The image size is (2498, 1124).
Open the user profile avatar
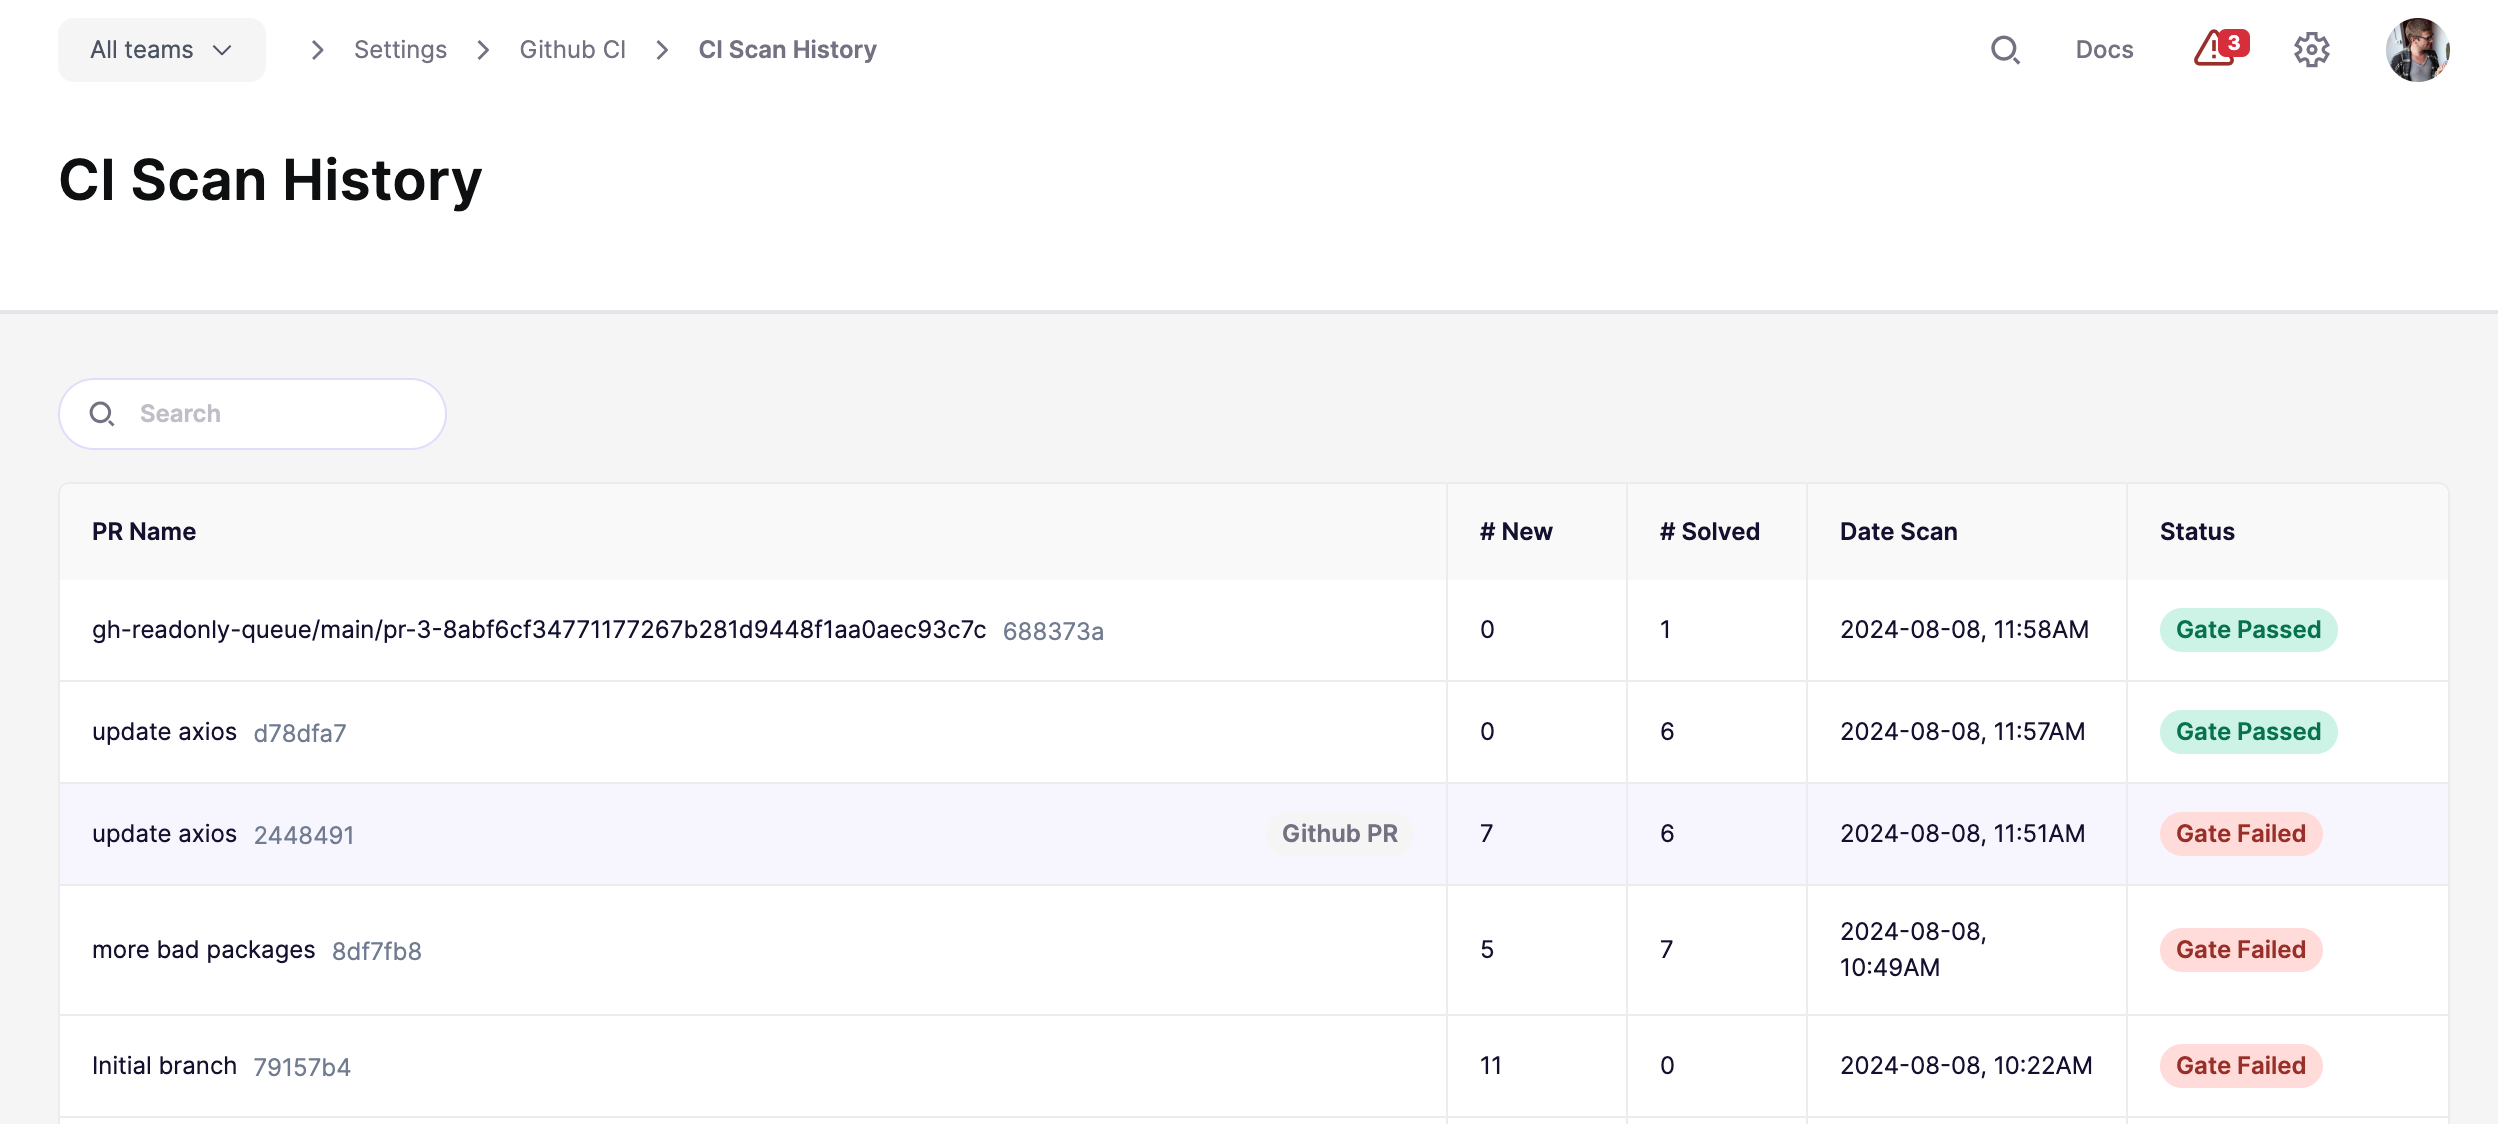(x=2417, y=50)
